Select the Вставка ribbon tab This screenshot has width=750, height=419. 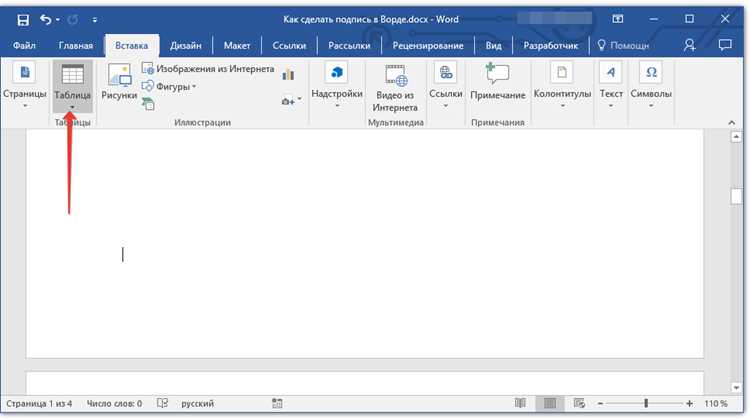click(132, 45)
